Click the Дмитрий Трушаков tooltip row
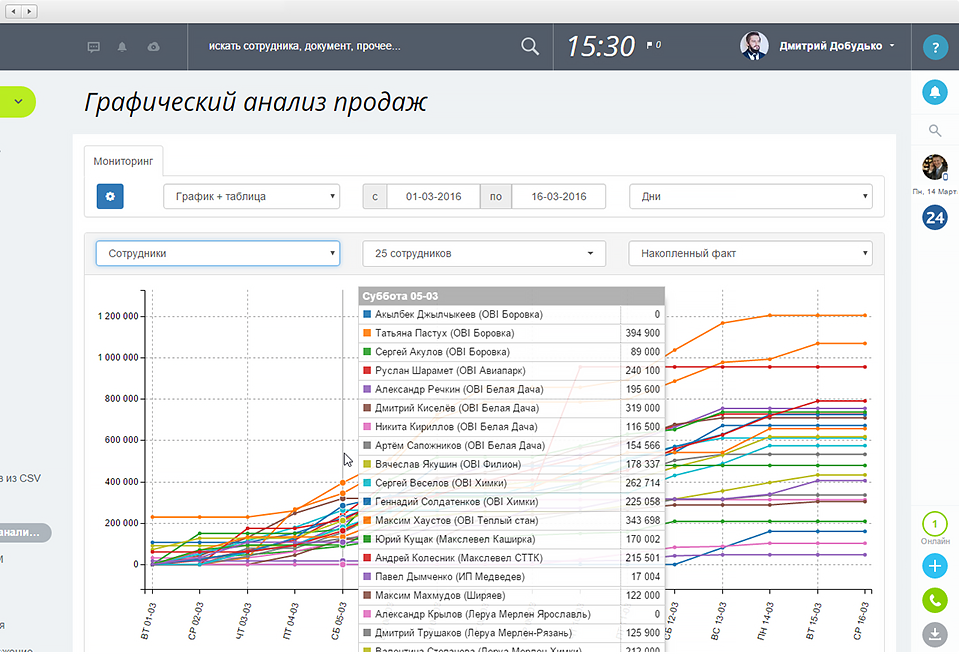 [x=511, y=633]
